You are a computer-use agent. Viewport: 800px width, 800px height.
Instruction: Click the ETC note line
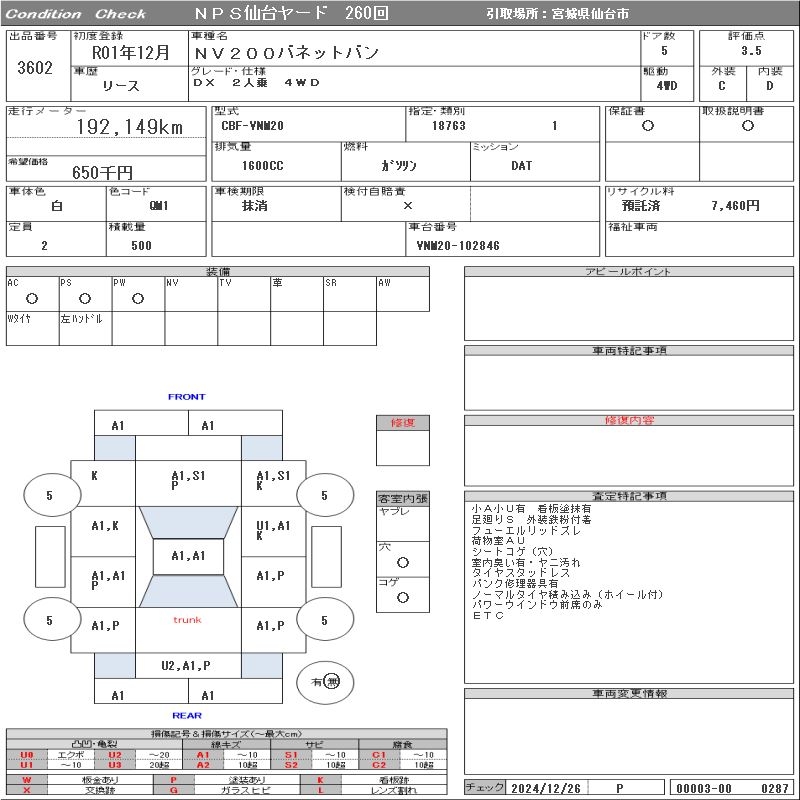(x=488, y=615)
